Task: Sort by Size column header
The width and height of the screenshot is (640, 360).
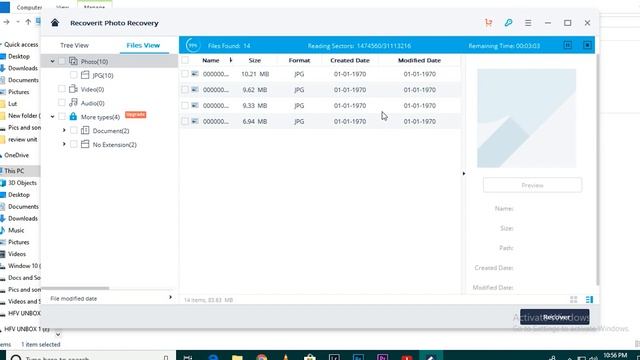Action: 255,60
